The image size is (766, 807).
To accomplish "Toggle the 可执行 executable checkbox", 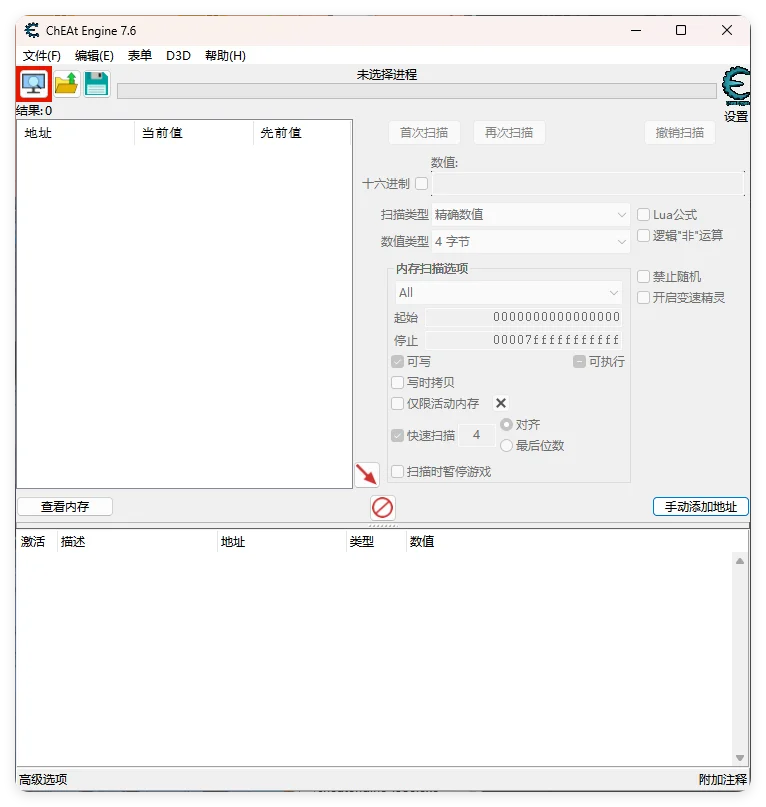I will [579, 361].
